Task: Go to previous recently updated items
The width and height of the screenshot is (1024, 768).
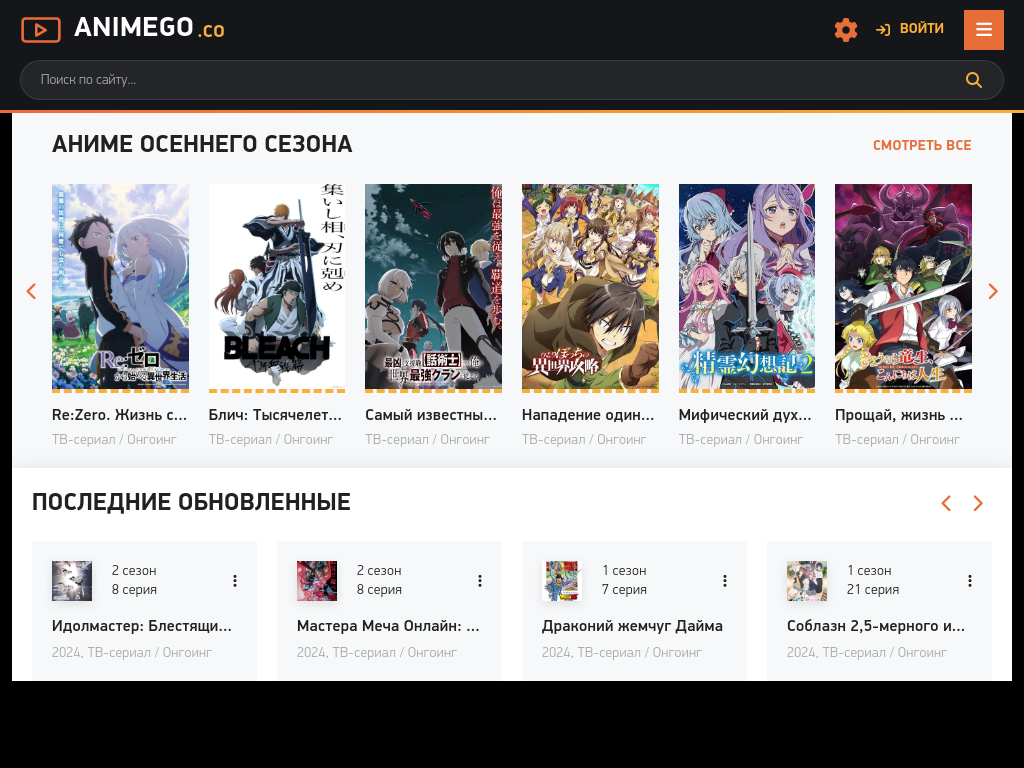Action: point(946,503)
